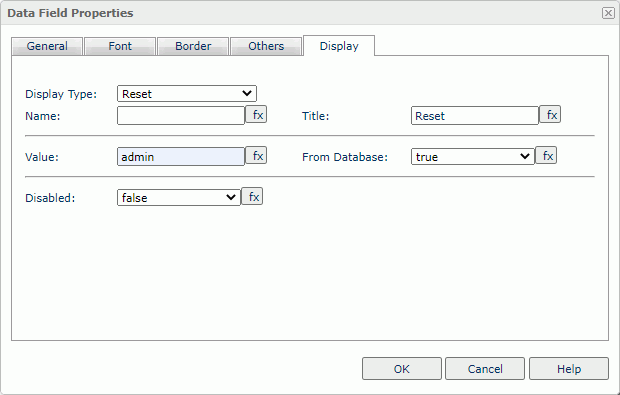
Task: Select the Display tab
Action: (339, 46)
